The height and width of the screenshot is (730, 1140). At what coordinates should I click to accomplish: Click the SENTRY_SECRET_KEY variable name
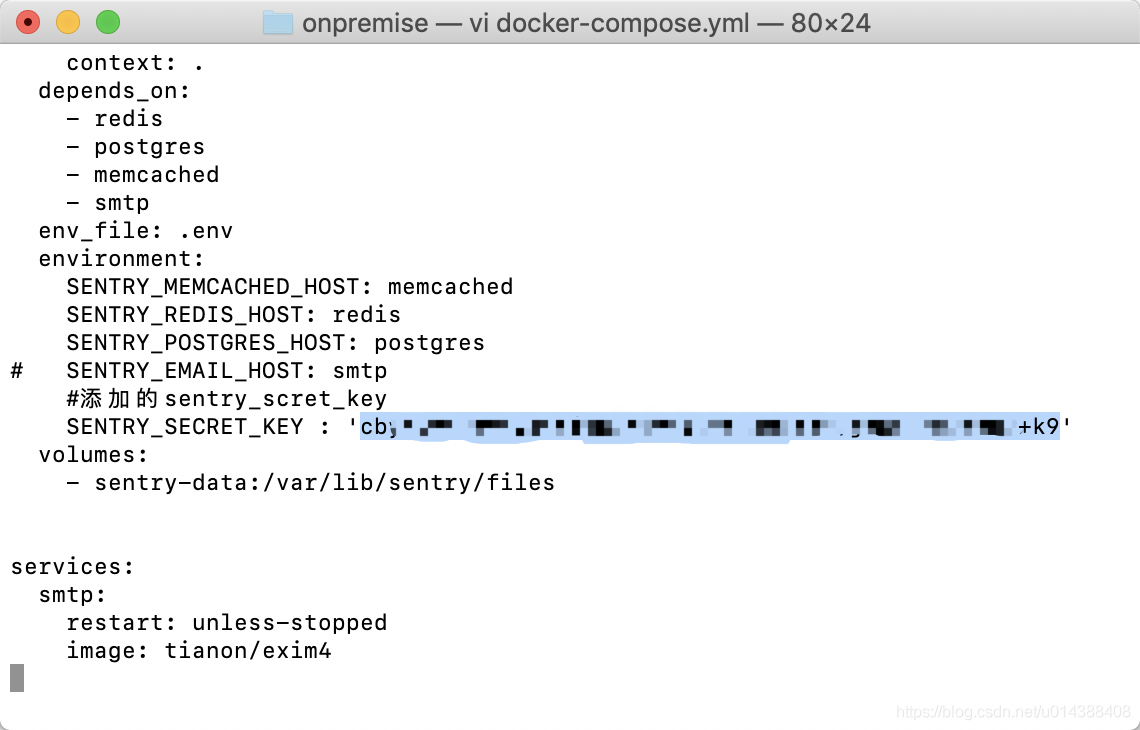pos(185,427)
